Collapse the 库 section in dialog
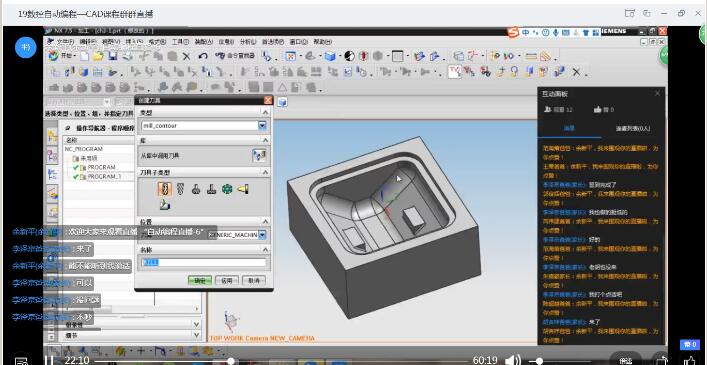This screenshot has height=365, width=707. (265, 141)
